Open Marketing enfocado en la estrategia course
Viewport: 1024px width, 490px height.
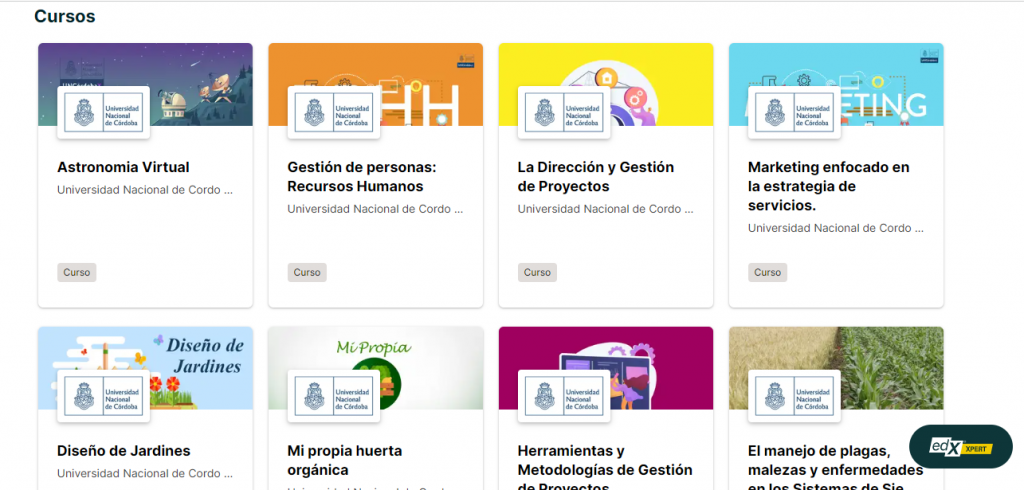(829, 186)
